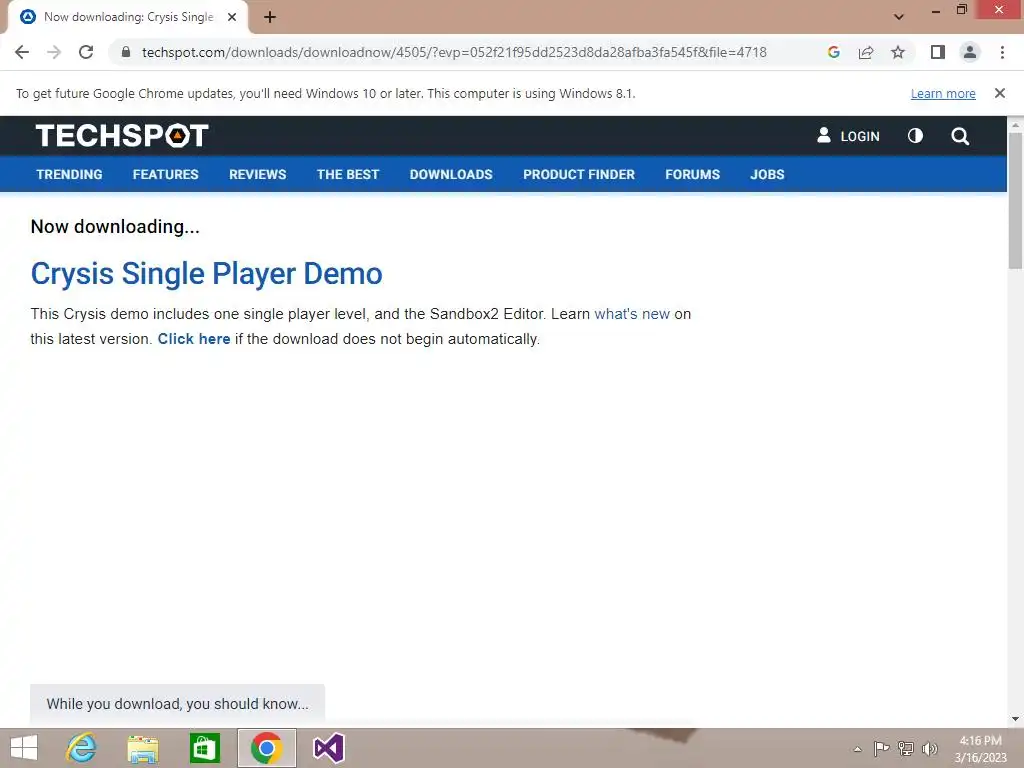The height and width of the screenshot is (768, 1024).
Task: Open TechSpot site search
Action: click(x=960, y=136)
